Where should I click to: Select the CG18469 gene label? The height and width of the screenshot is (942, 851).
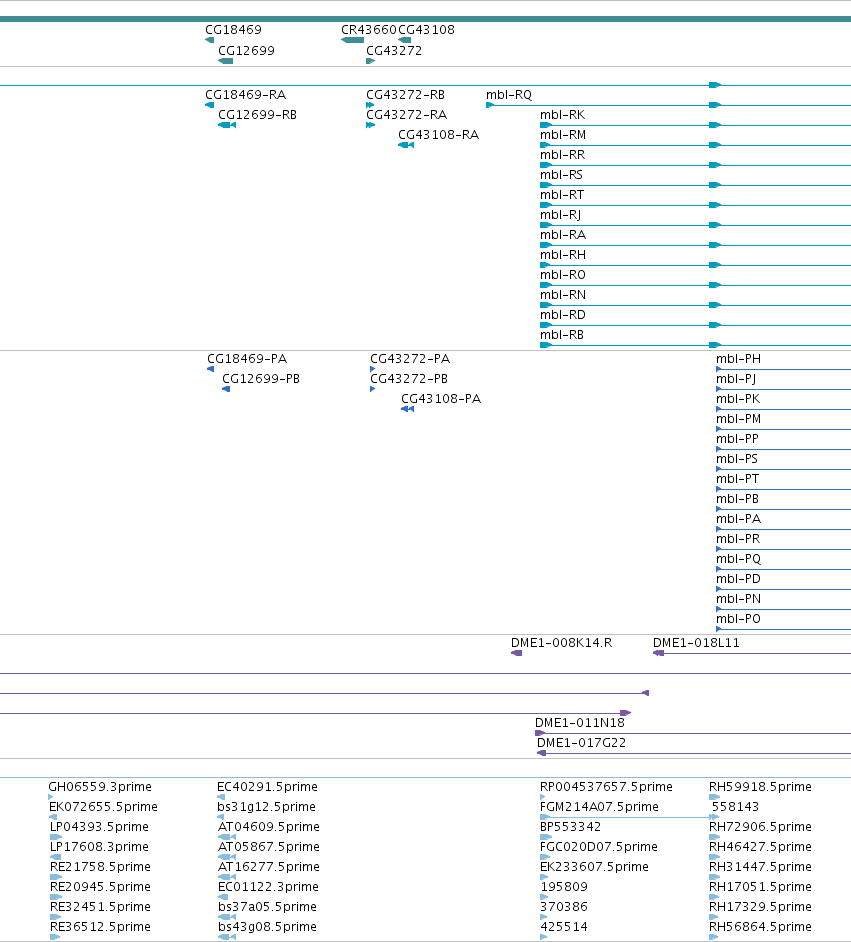click(234, 29)
